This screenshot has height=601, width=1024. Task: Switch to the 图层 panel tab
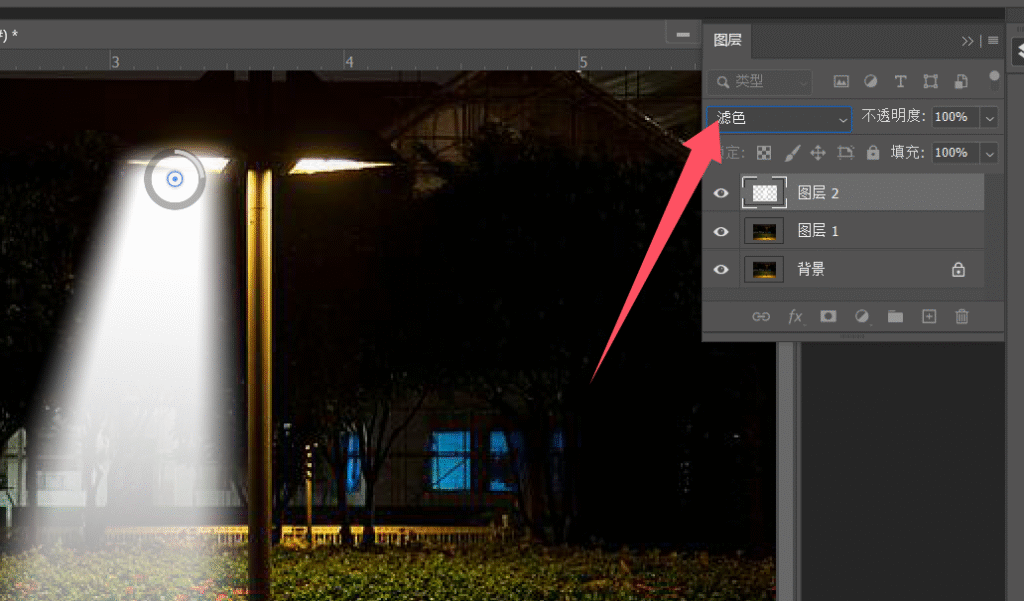(728, 41)
